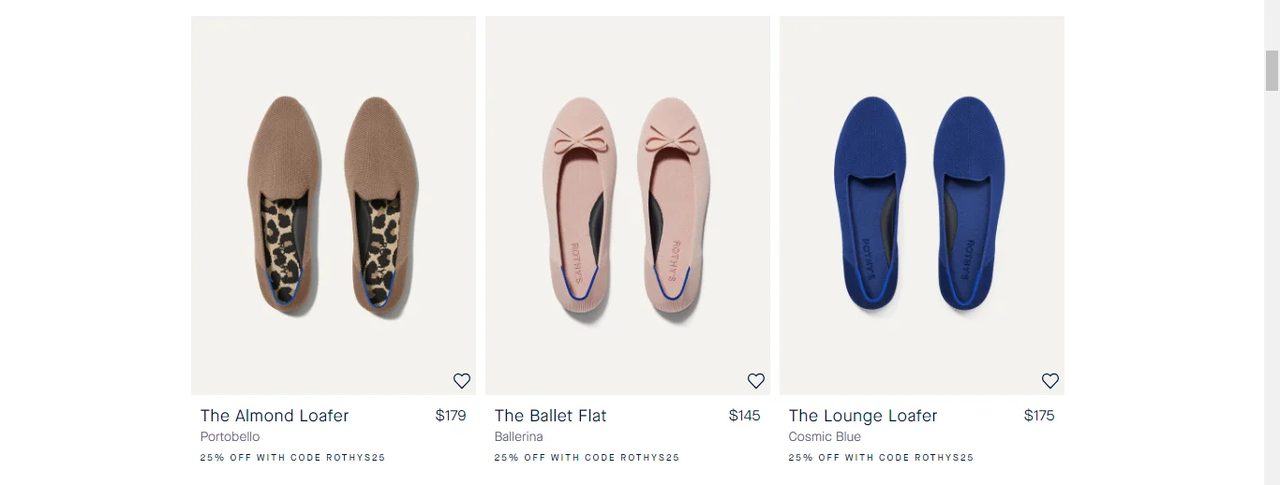The width and height of the screenshot is (1280, 485).
Task: Click the page's vertical scrollbar thumb
Action: 1272,70
